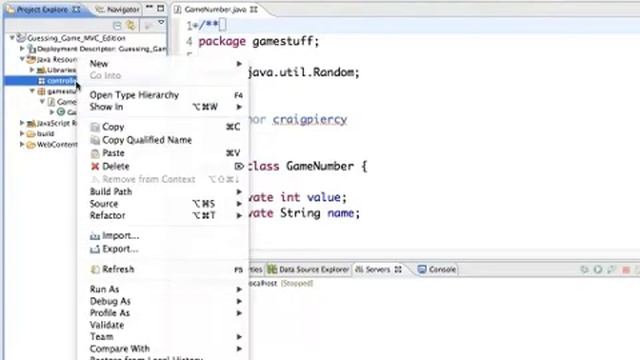Image resolution: width=640 pixels, height=360 pixels.
Task: Expand the Deployment Descriptor node
Action: [x=22, y=48]
